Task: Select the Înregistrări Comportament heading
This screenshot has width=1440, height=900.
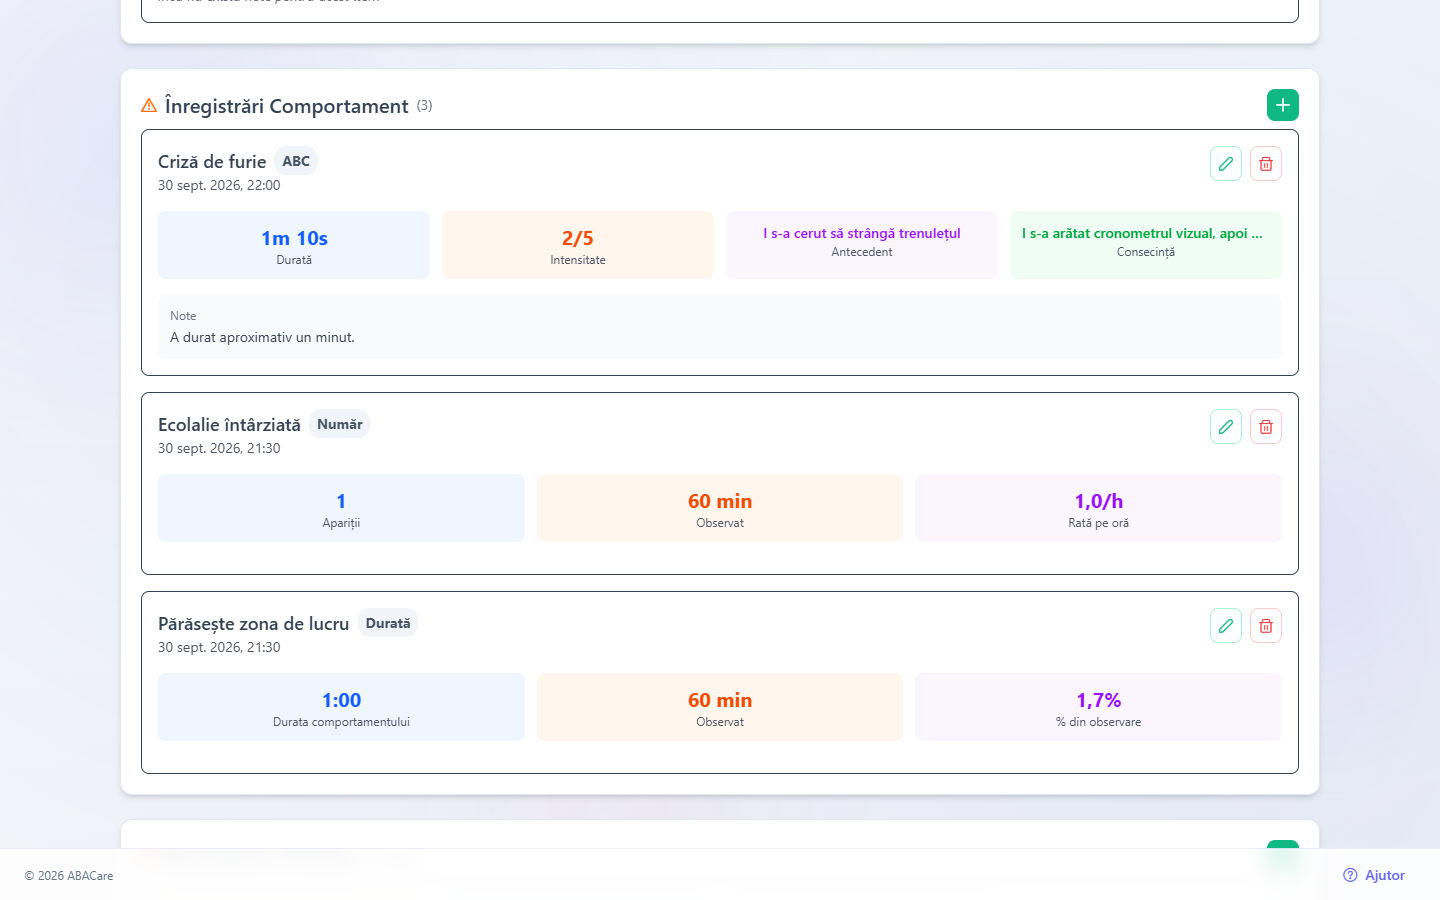Action: [287, 106]
